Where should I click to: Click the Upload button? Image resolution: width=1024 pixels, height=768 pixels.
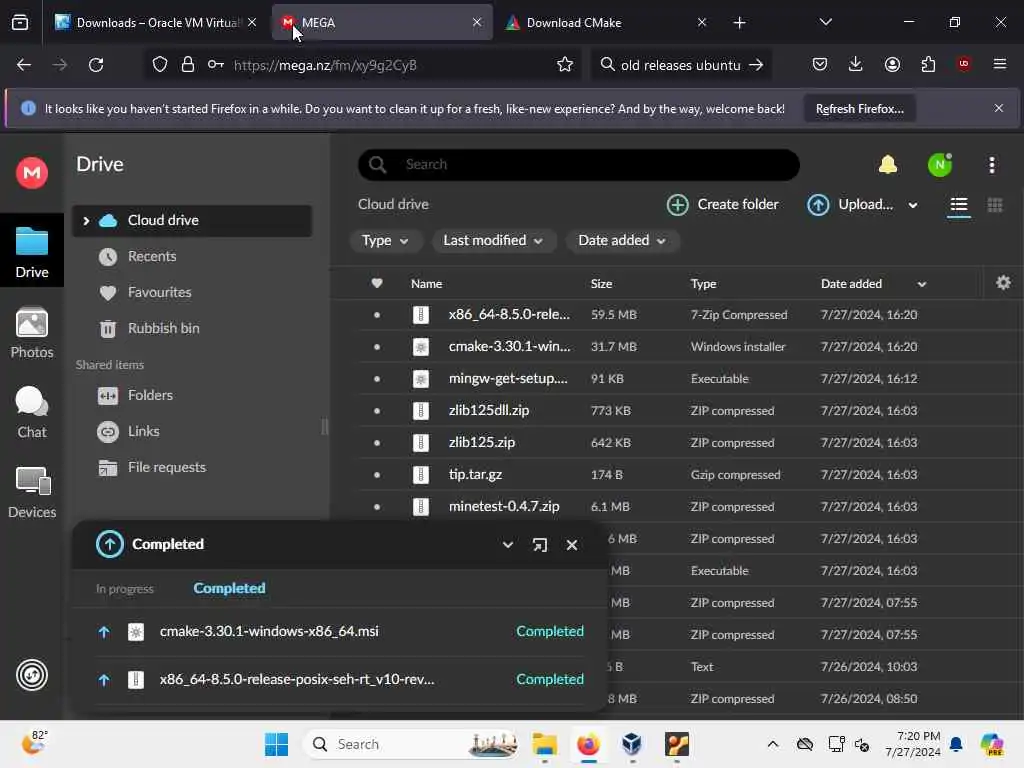pyautogui.click(x=850, y=205)
